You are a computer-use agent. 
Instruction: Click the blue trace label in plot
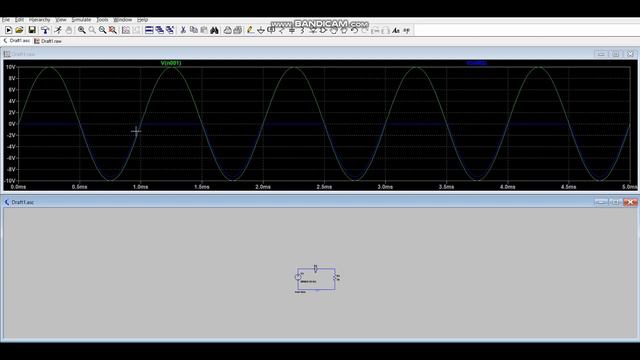point(477,63)
